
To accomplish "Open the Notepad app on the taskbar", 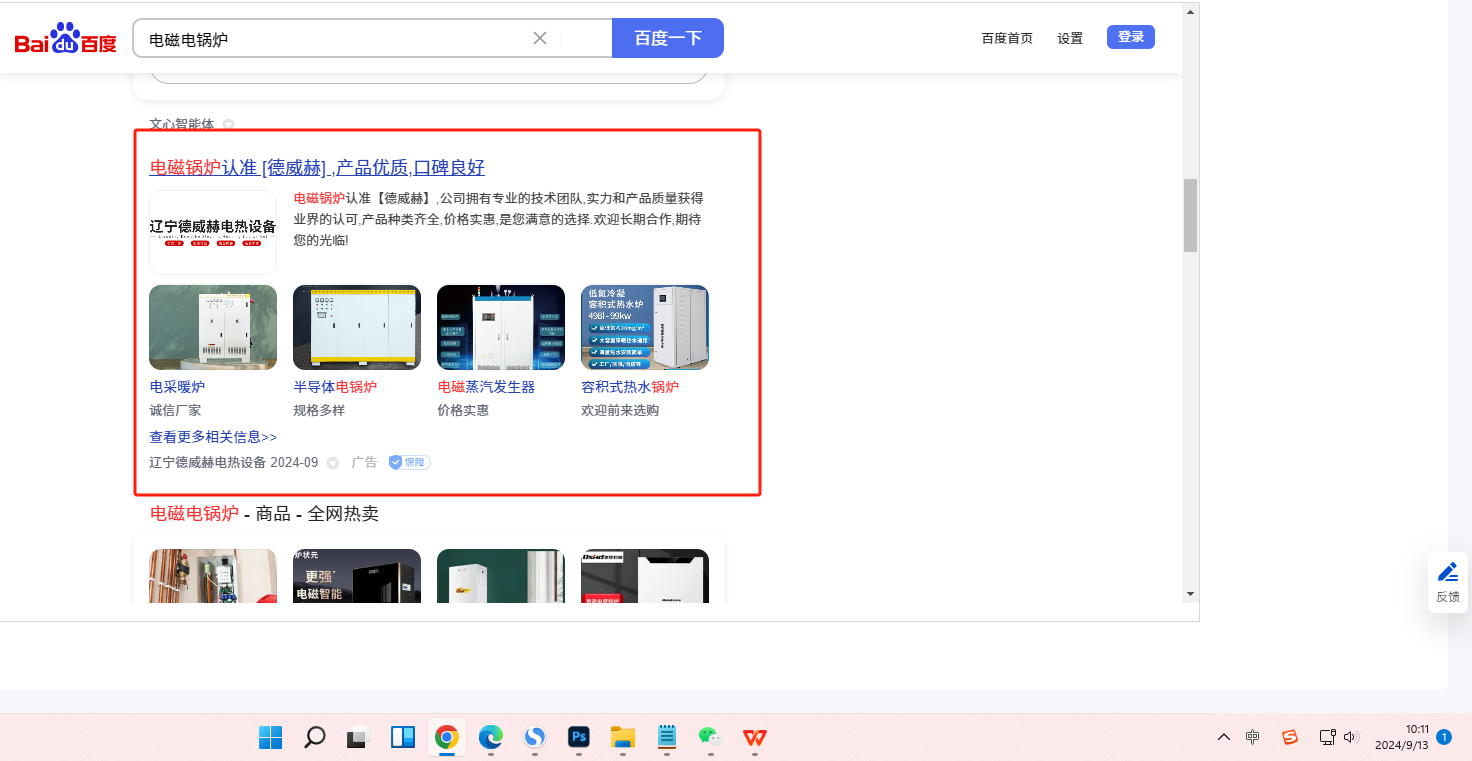I will 667,738.
